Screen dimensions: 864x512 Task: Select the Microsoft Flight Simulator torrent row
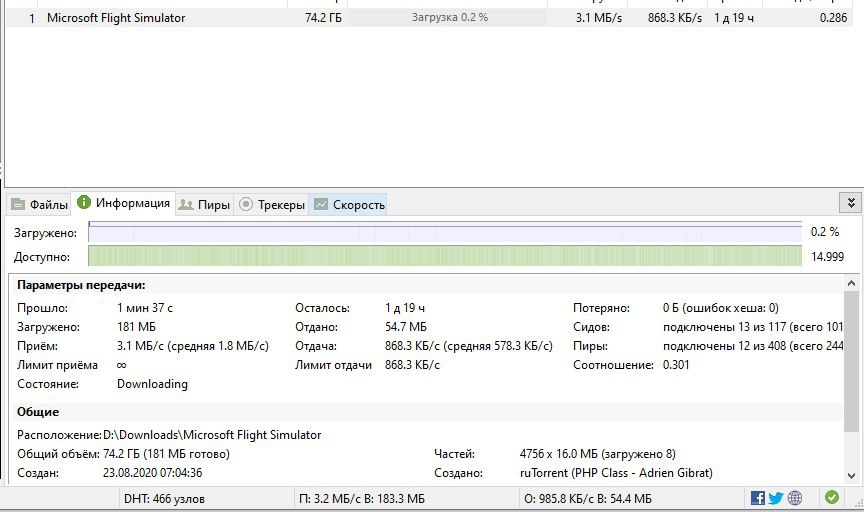click(429, 18)
